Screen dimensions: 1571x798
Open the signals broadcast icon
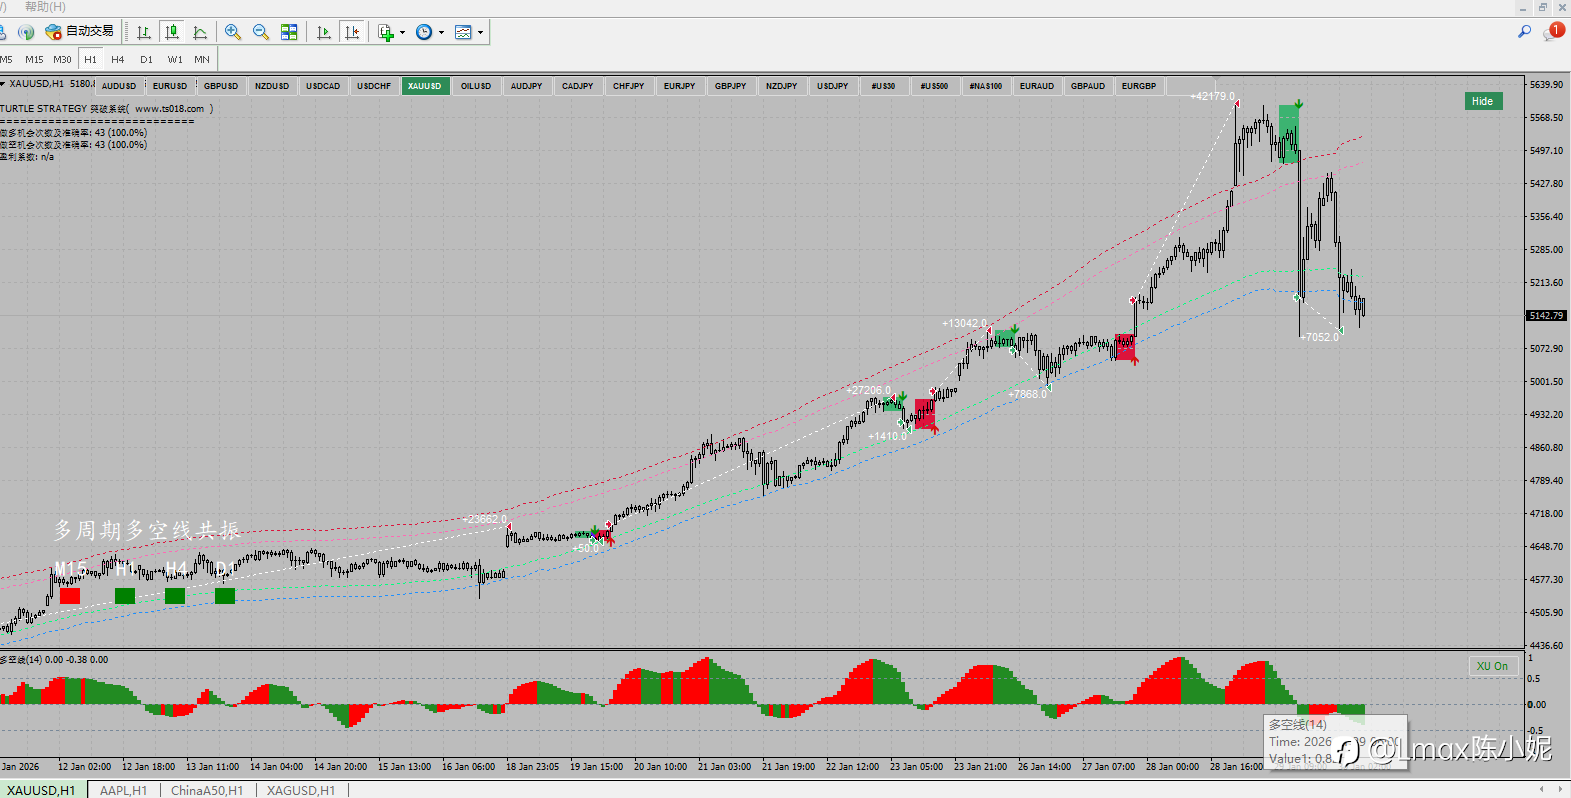(26, 32)
